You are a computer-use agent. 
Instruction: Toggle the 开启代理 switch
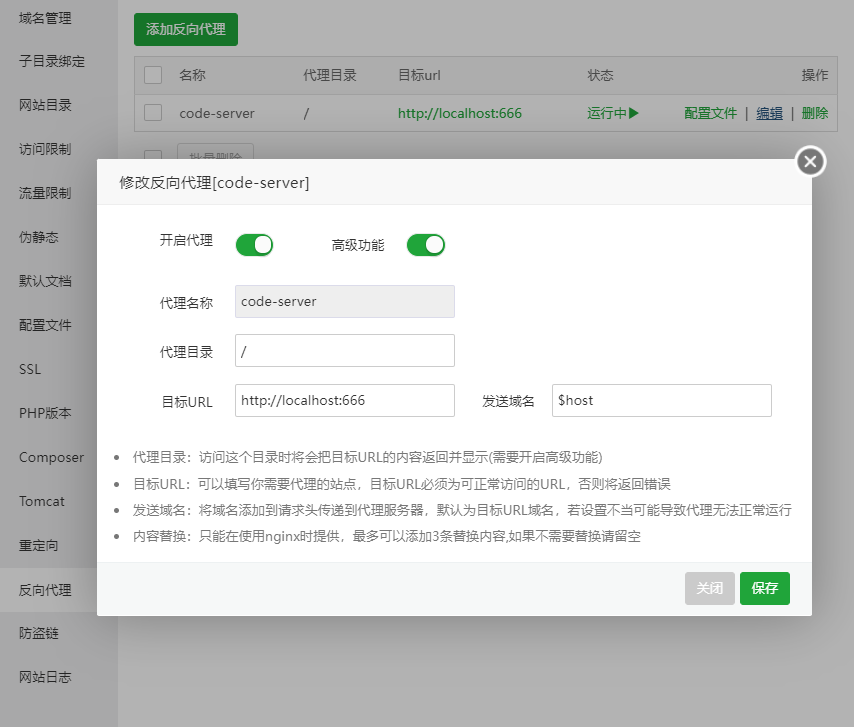[x=254, y=245]
